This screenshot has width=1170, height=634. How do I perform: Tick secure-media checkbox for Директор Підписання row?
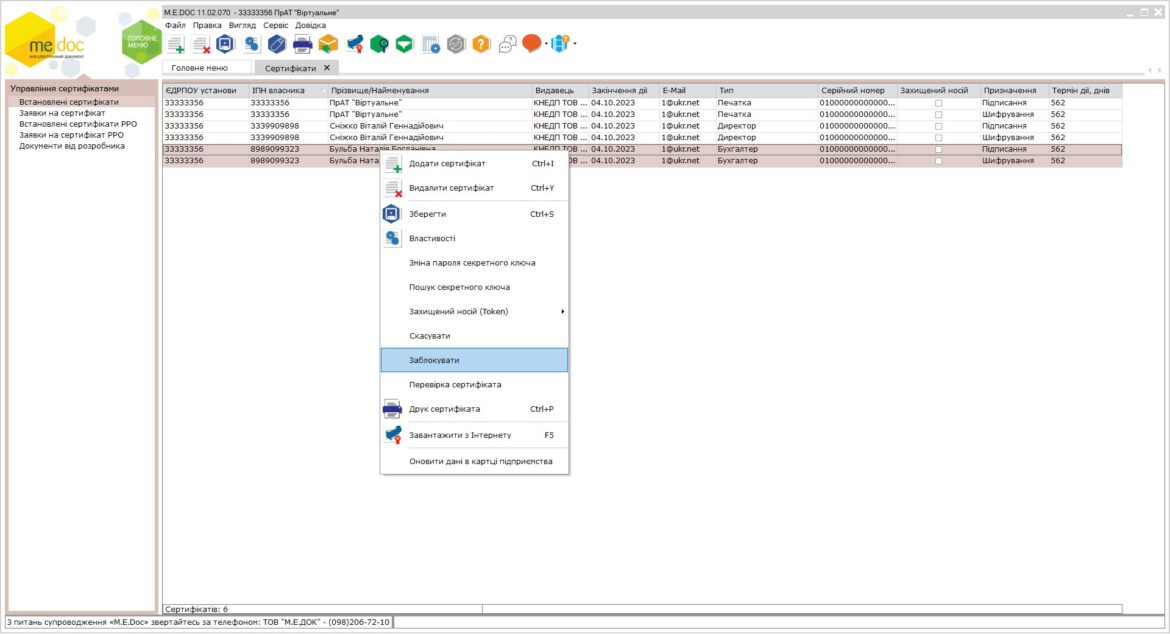click(939, 126)
